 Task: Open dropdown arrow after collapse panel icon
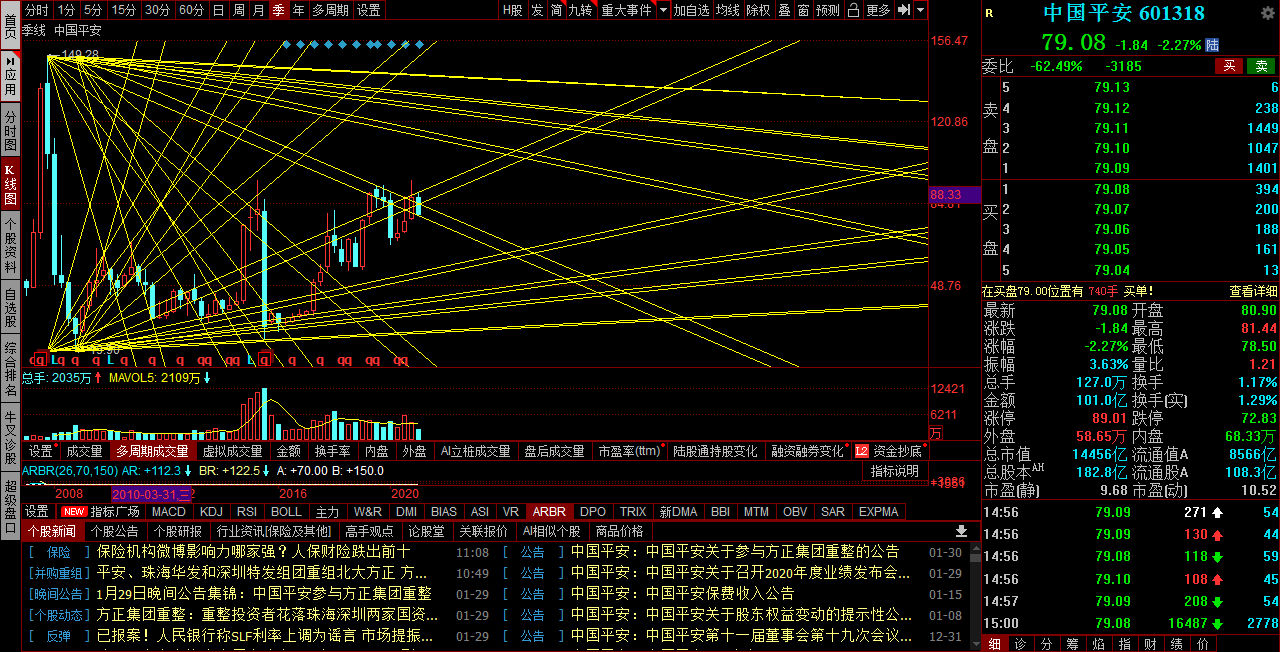tap(920, 10)
